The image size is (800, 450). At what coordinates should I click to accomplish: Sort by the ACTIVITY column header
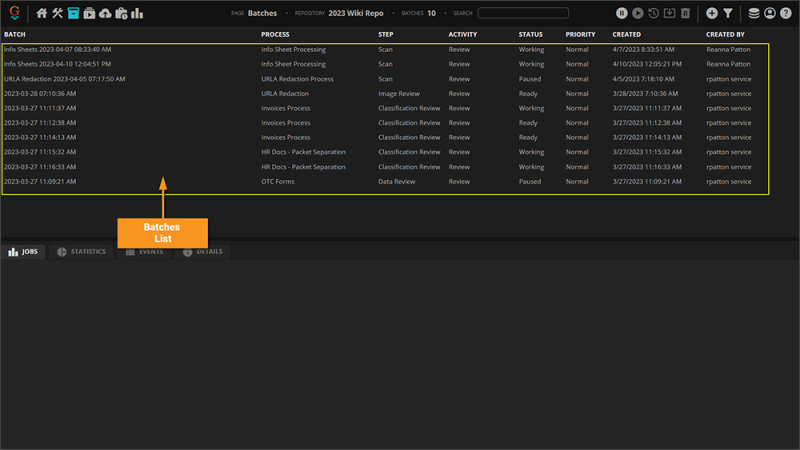point(463,34)
